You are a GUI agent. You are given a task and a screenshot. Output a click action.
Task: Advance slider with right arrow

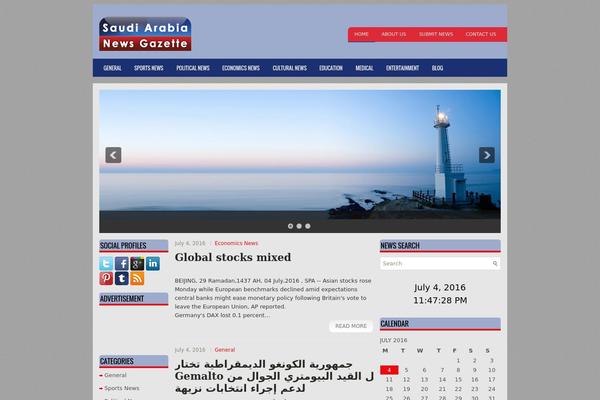click(487, 155)
